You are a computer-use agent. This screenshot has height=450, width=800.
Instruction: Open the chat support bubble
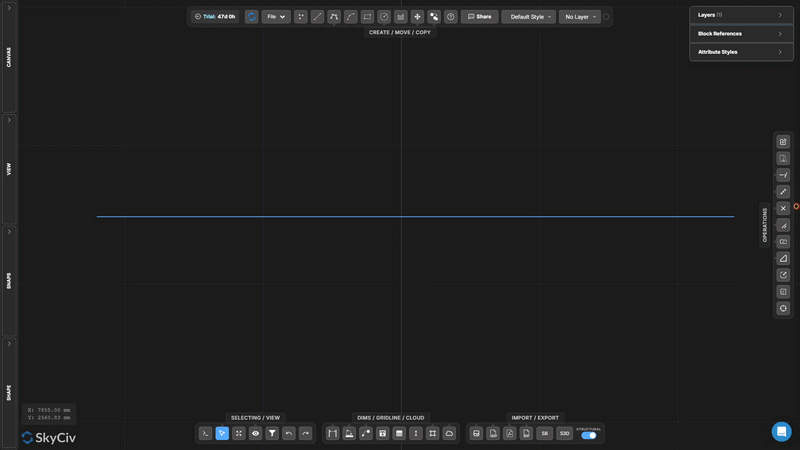(781, 432)
